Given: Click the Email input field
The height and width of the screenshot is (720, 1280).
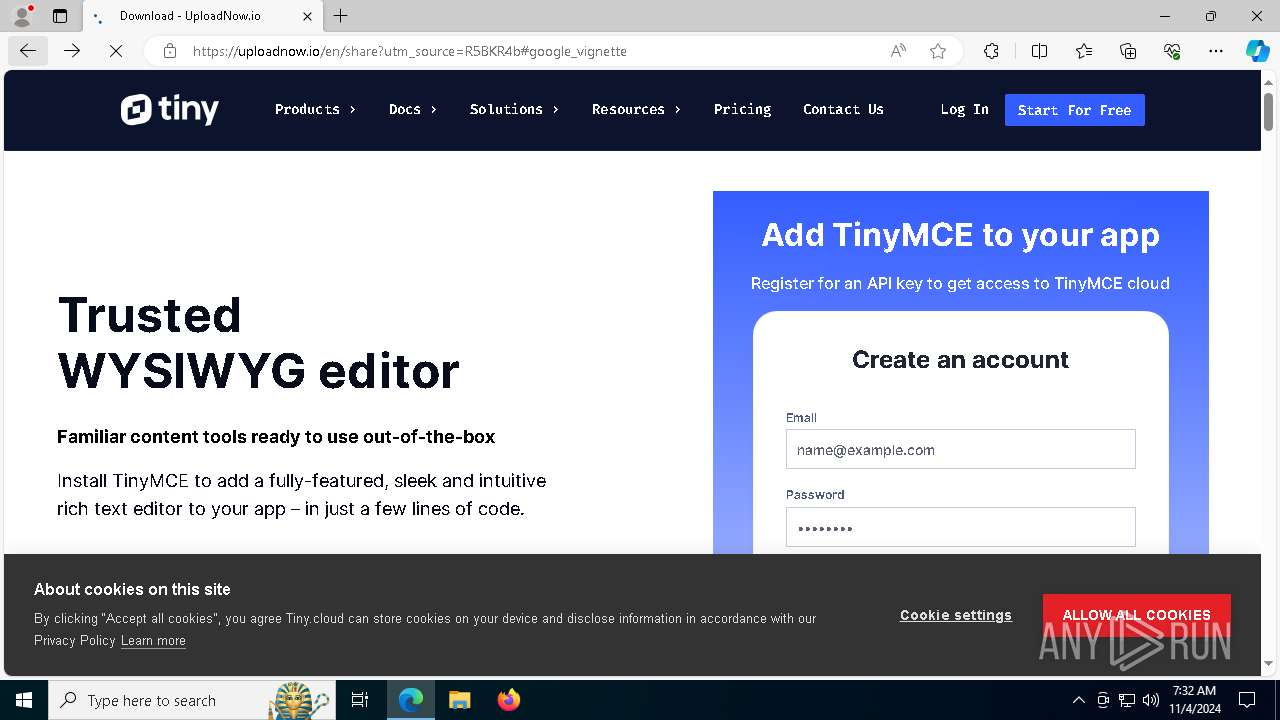Looking at the screenshot, I should coord(960,449).
